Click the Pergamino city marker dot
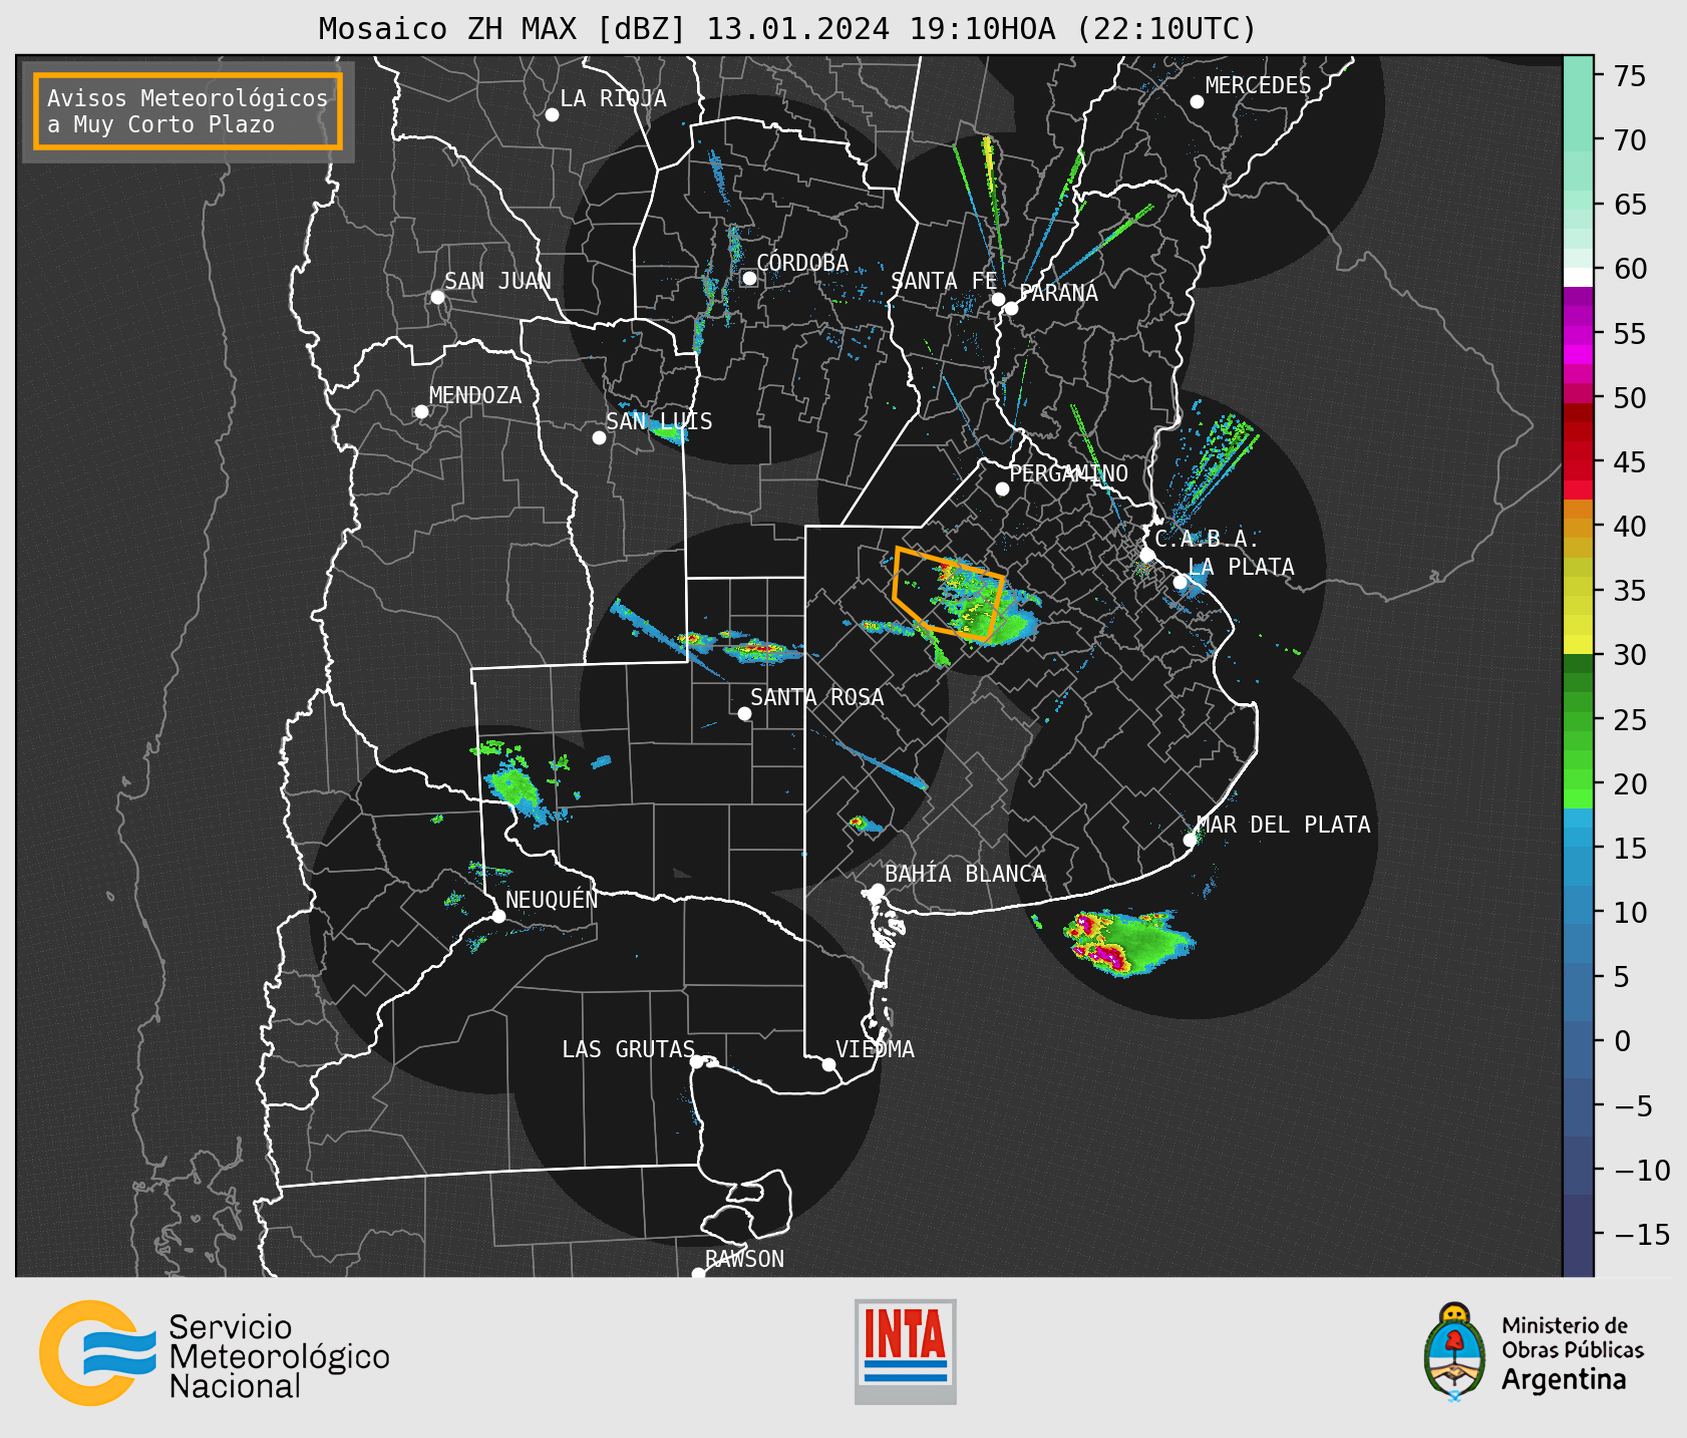 coord(1002,489)
